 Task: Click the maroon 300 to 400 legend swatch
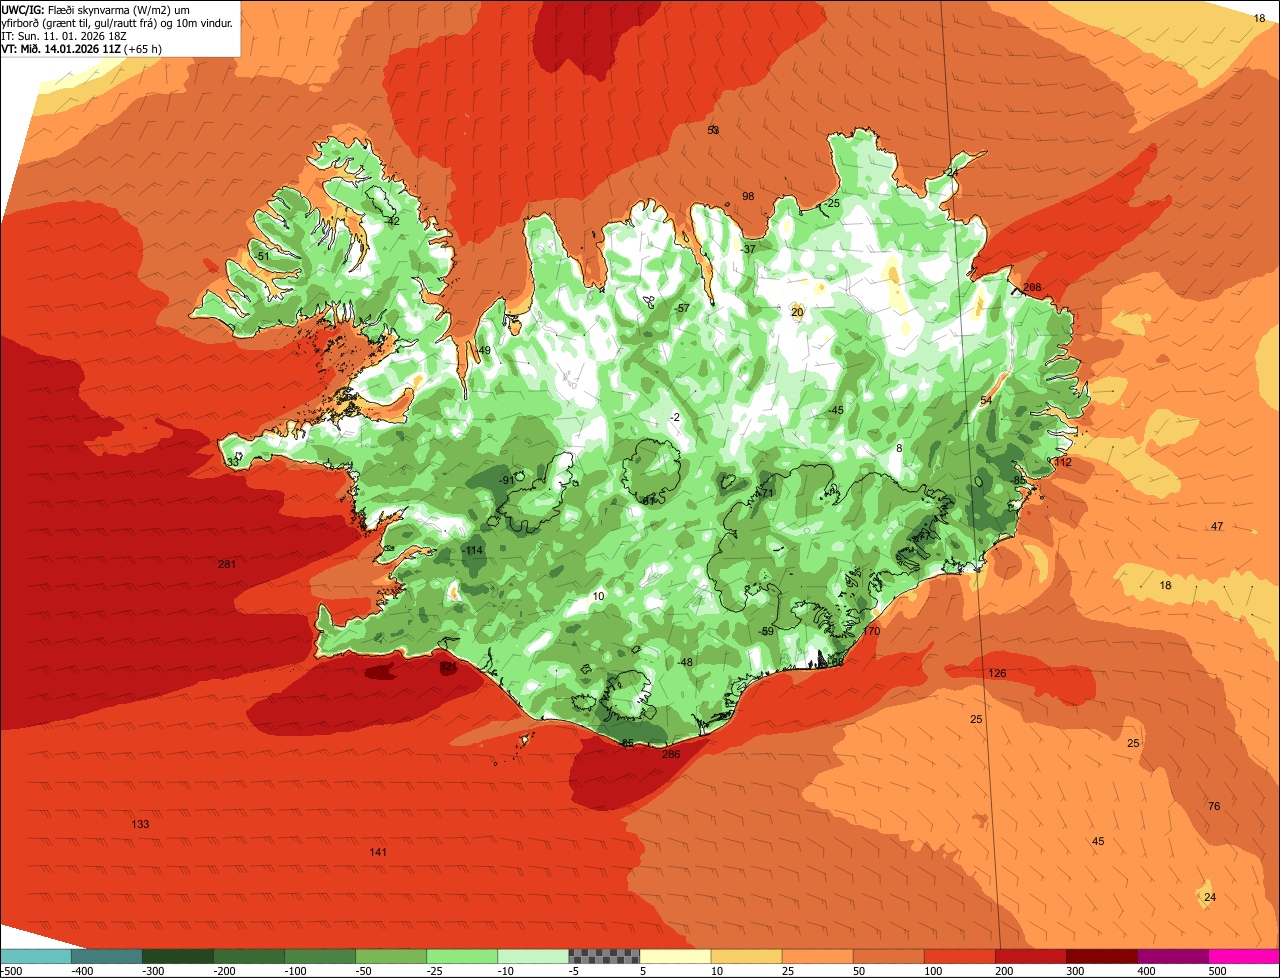(1102, 956)
